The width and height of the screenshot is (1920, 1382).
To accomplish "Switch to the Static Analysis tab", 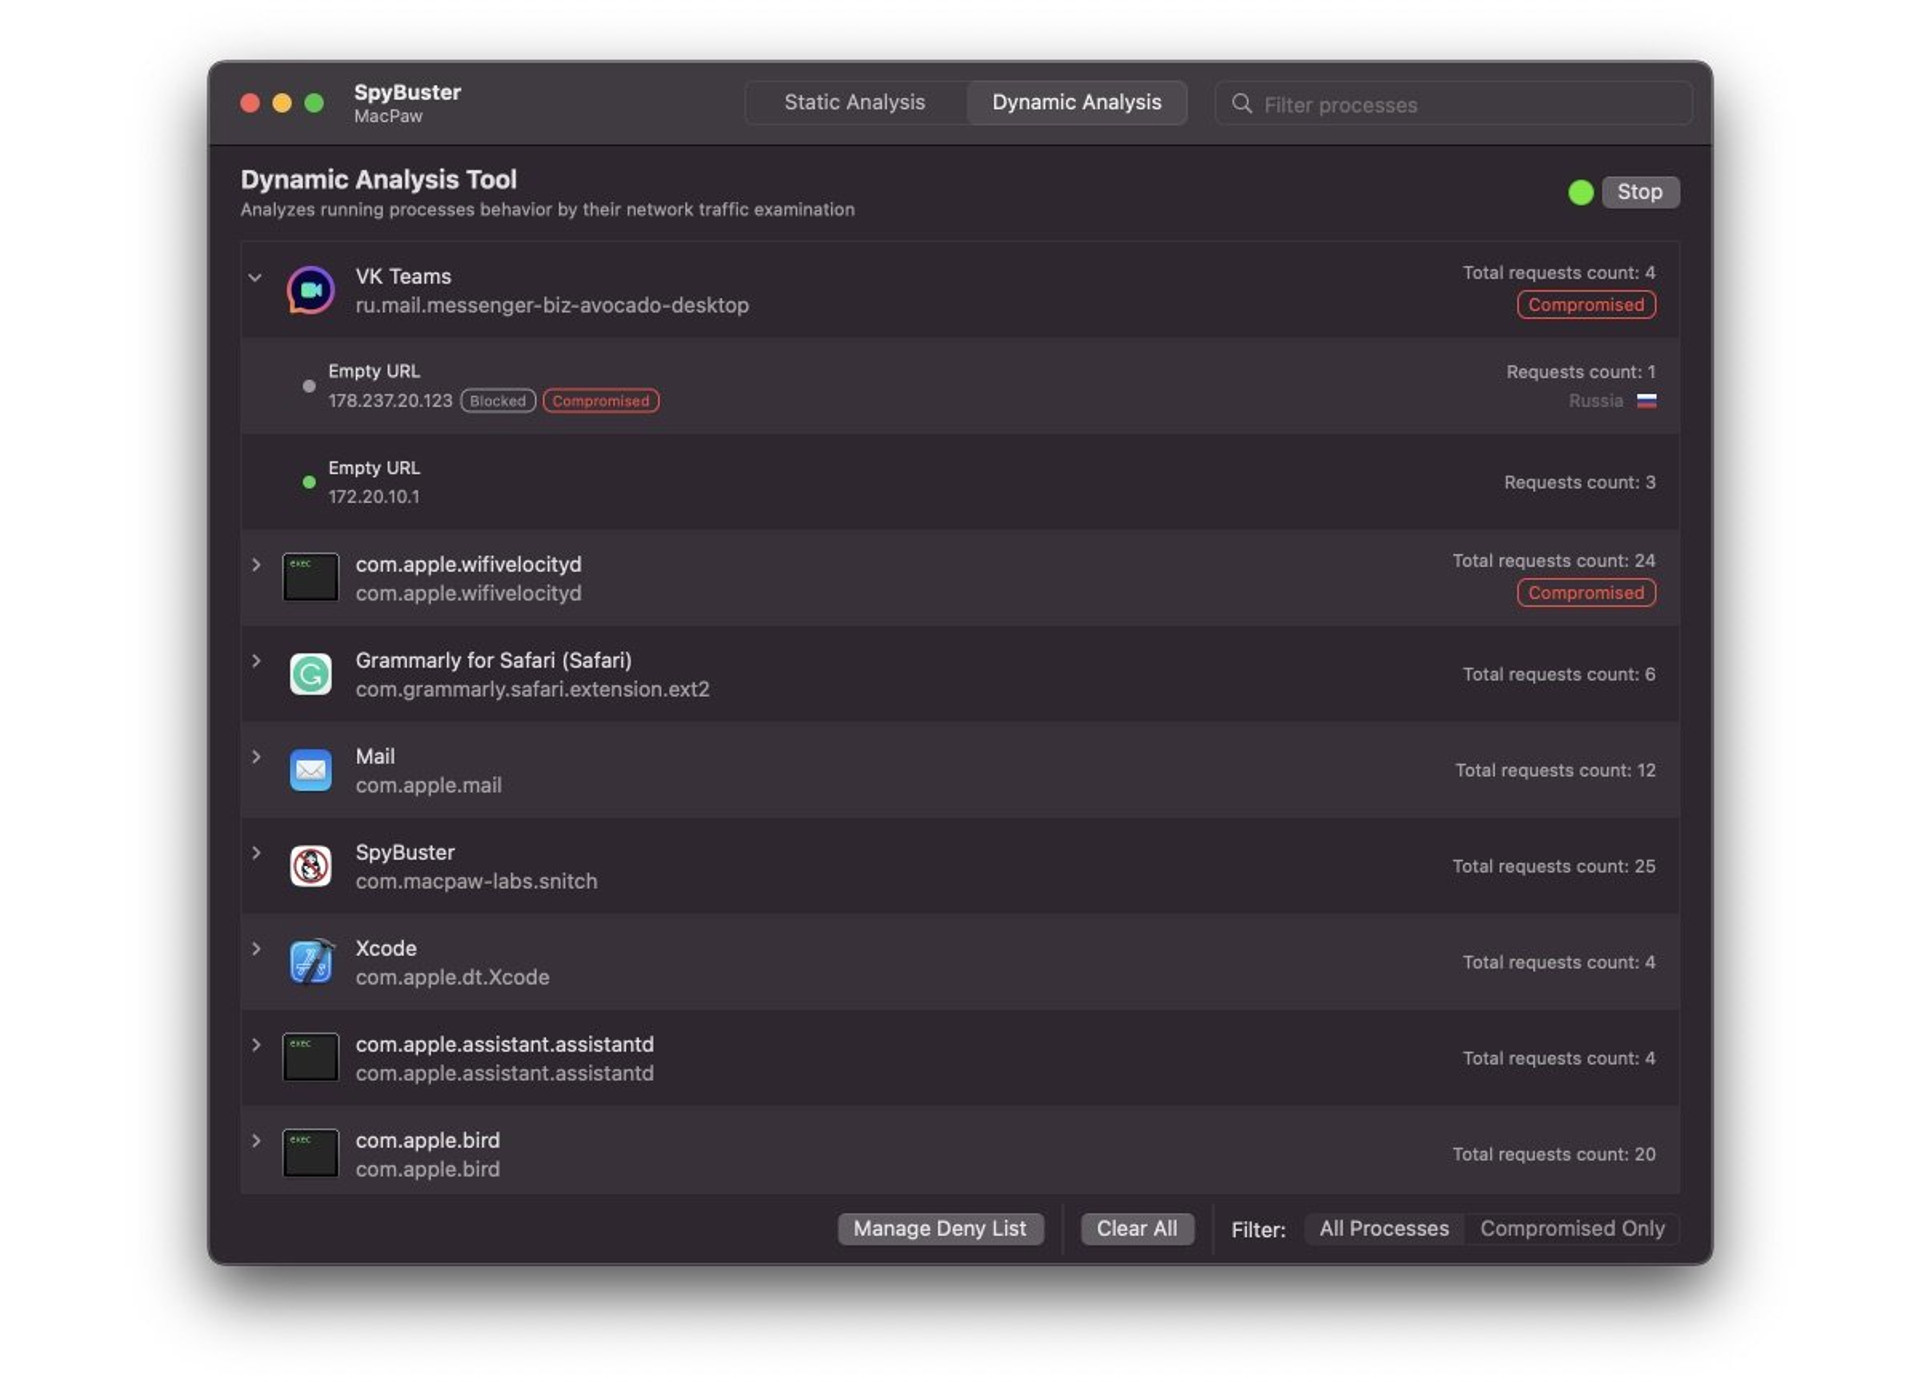I will click(855, 102).
